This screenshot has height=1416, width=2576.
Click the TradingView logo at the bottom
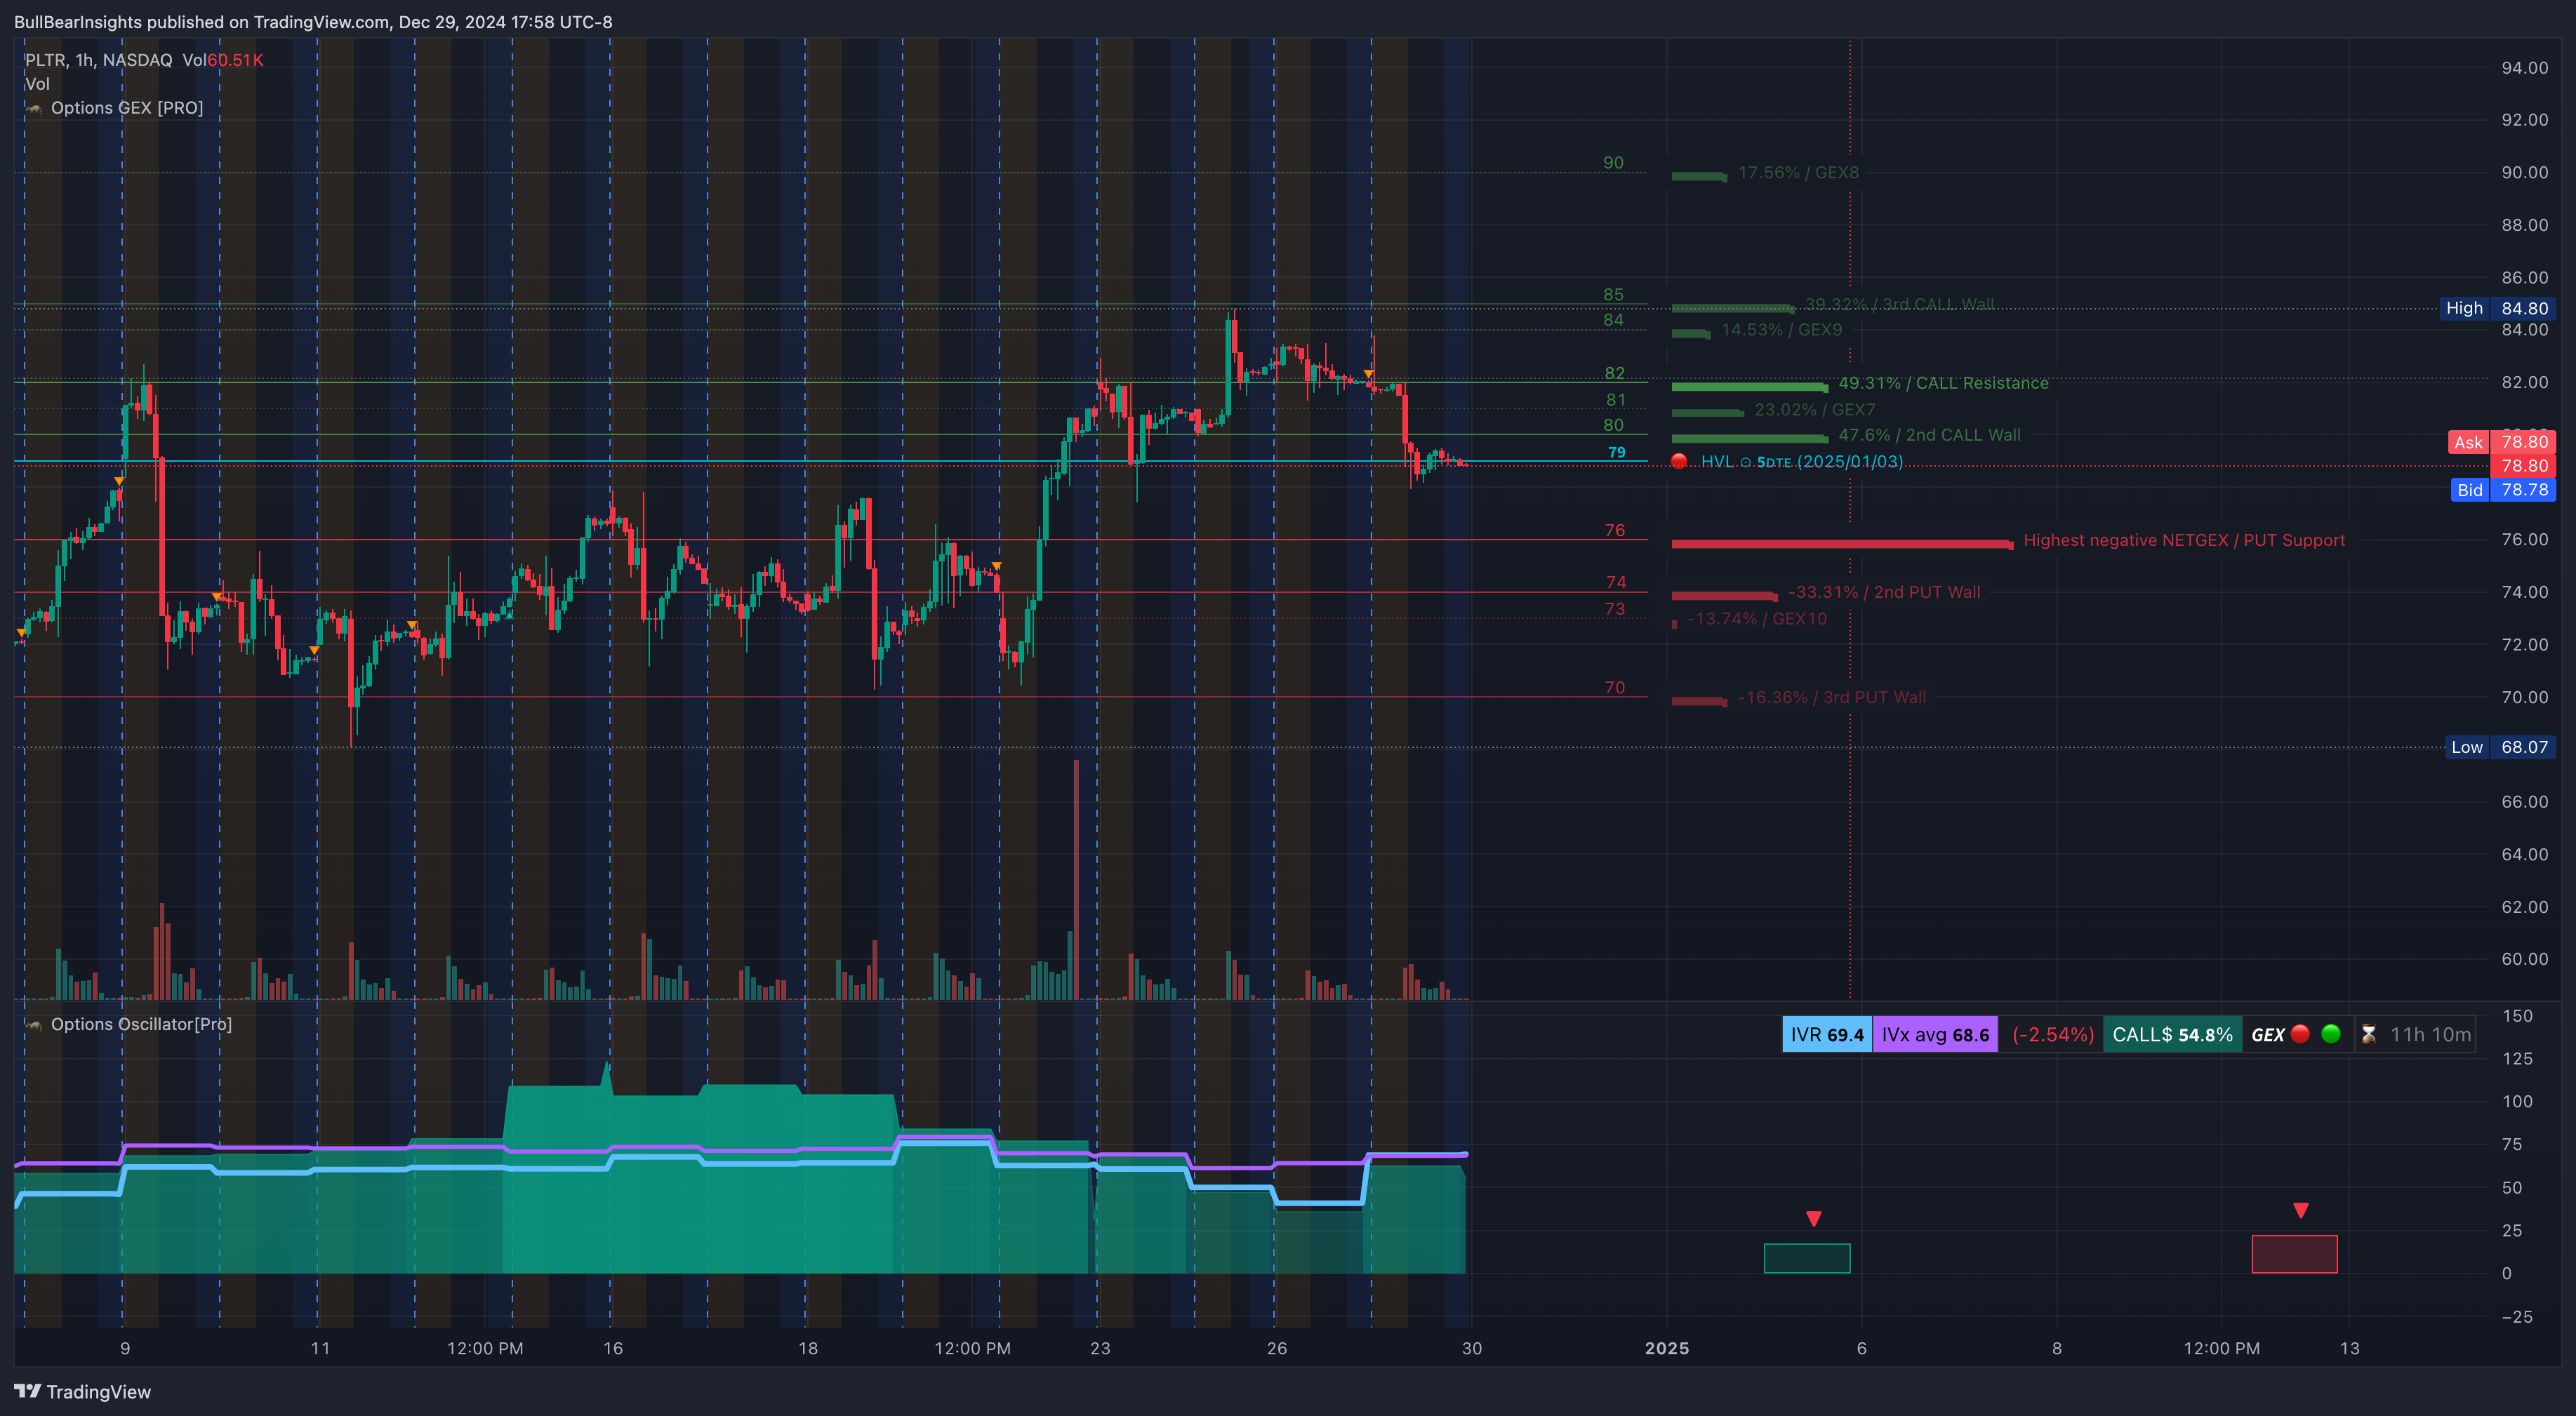tap(82, 1392)
